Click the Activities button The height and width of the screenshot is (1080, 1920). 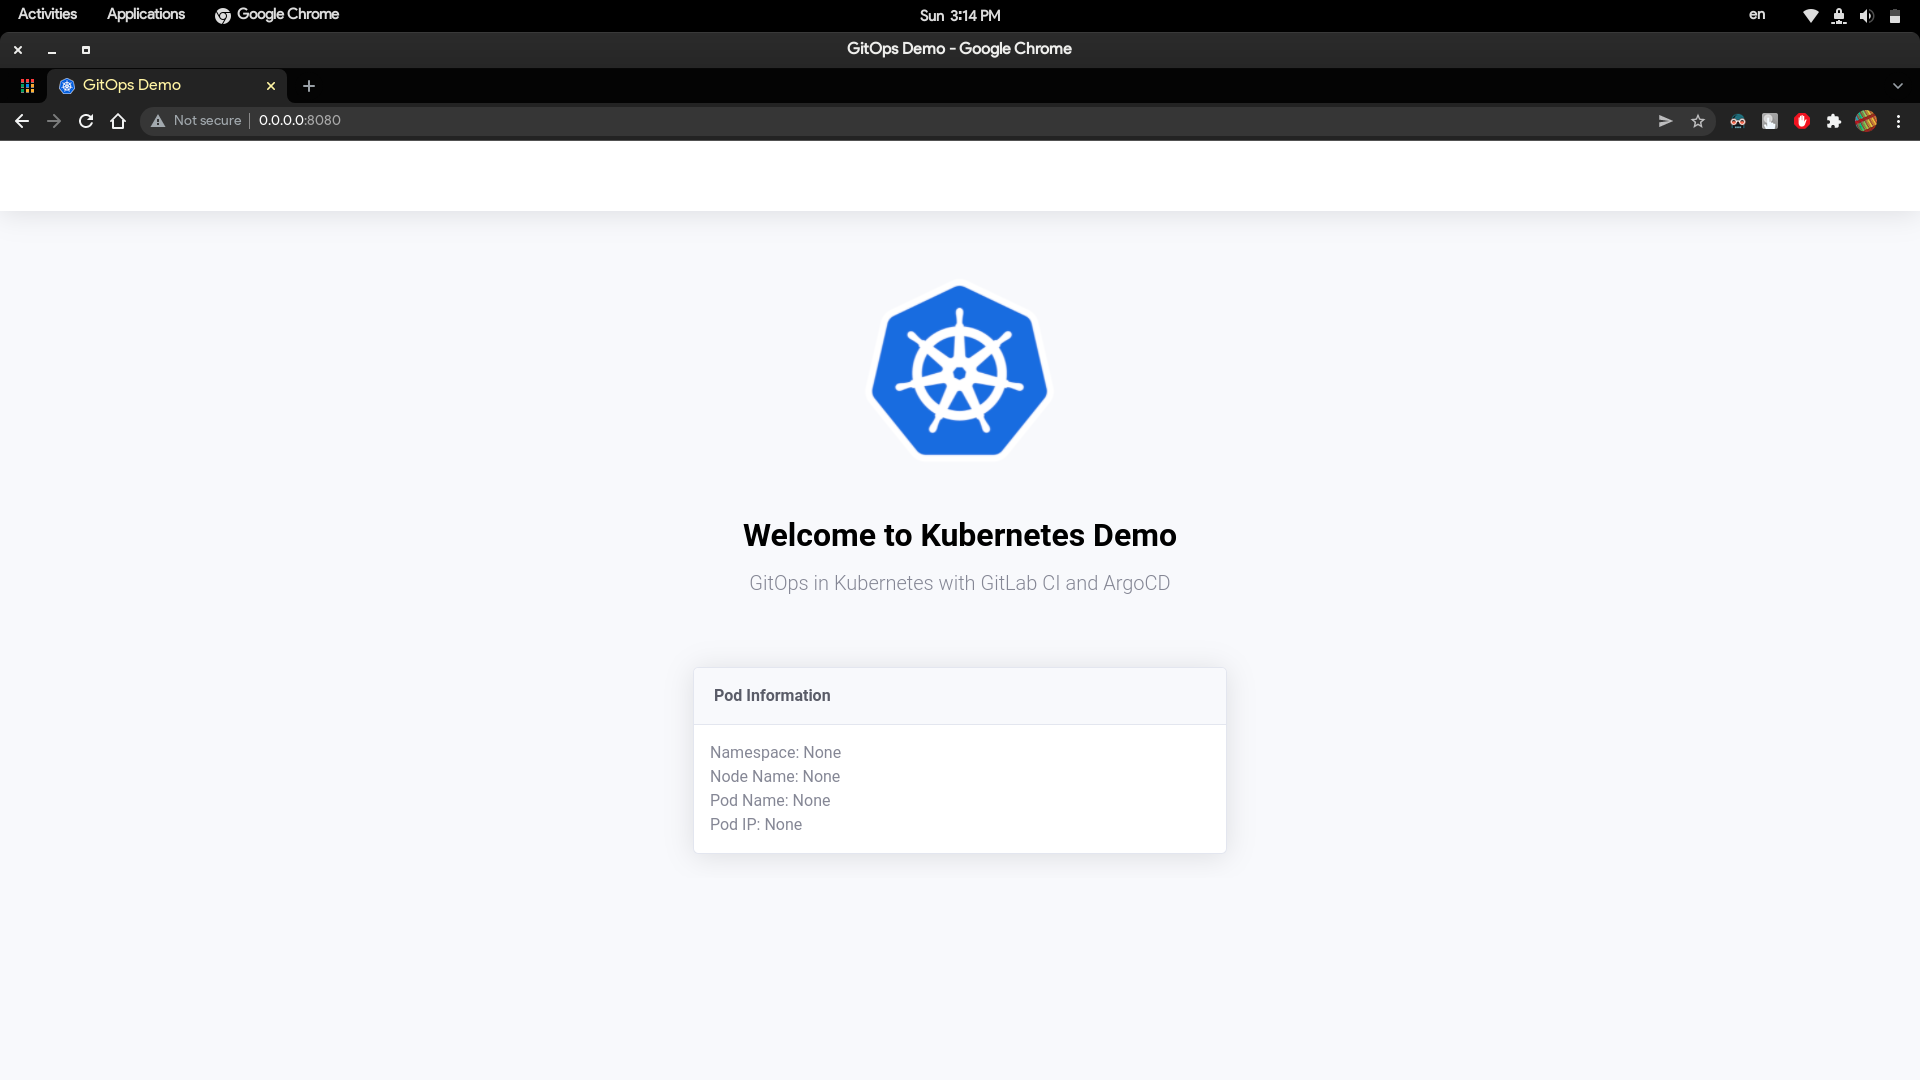point(47,14)
